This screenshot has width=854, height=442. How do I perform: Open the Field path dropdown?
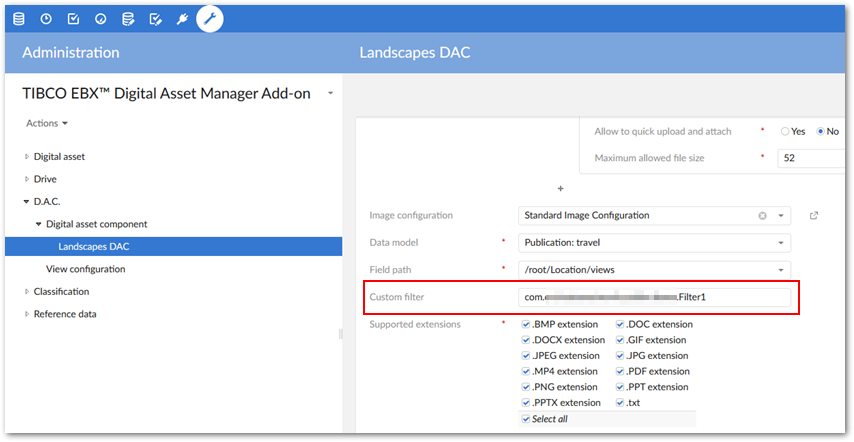pyautogui.click(x=654, y=270)
